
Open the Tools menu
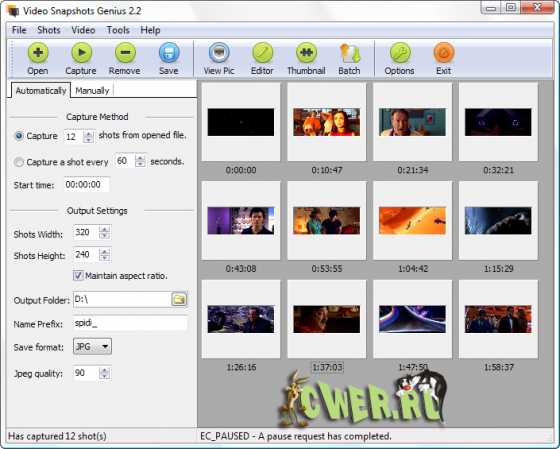(118, 30)
